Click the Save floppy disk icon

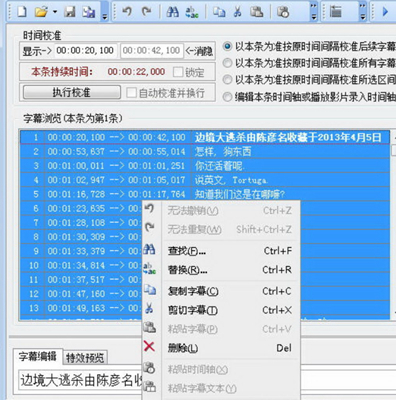(x=70, y=12)
